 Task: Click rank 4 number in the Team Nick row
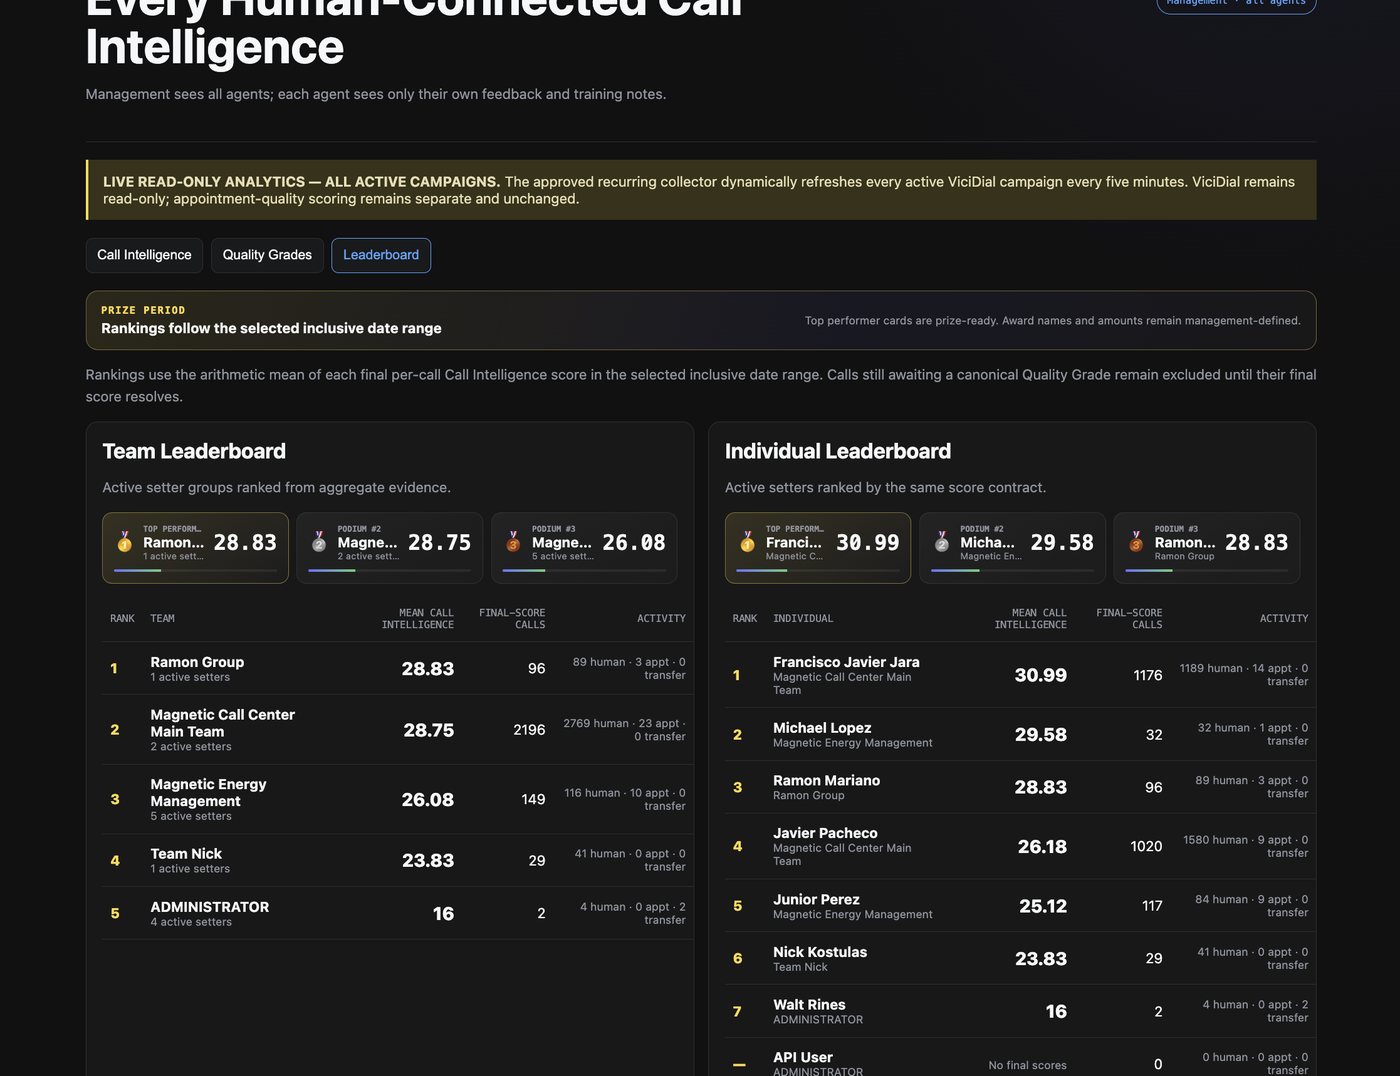click(x=115, y=861)
